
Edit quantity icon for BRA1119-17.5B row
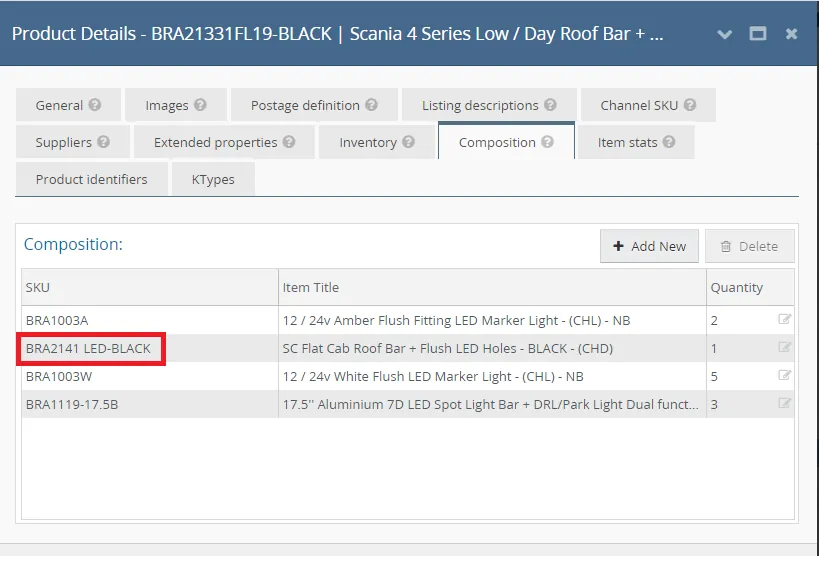pos(784,403)
